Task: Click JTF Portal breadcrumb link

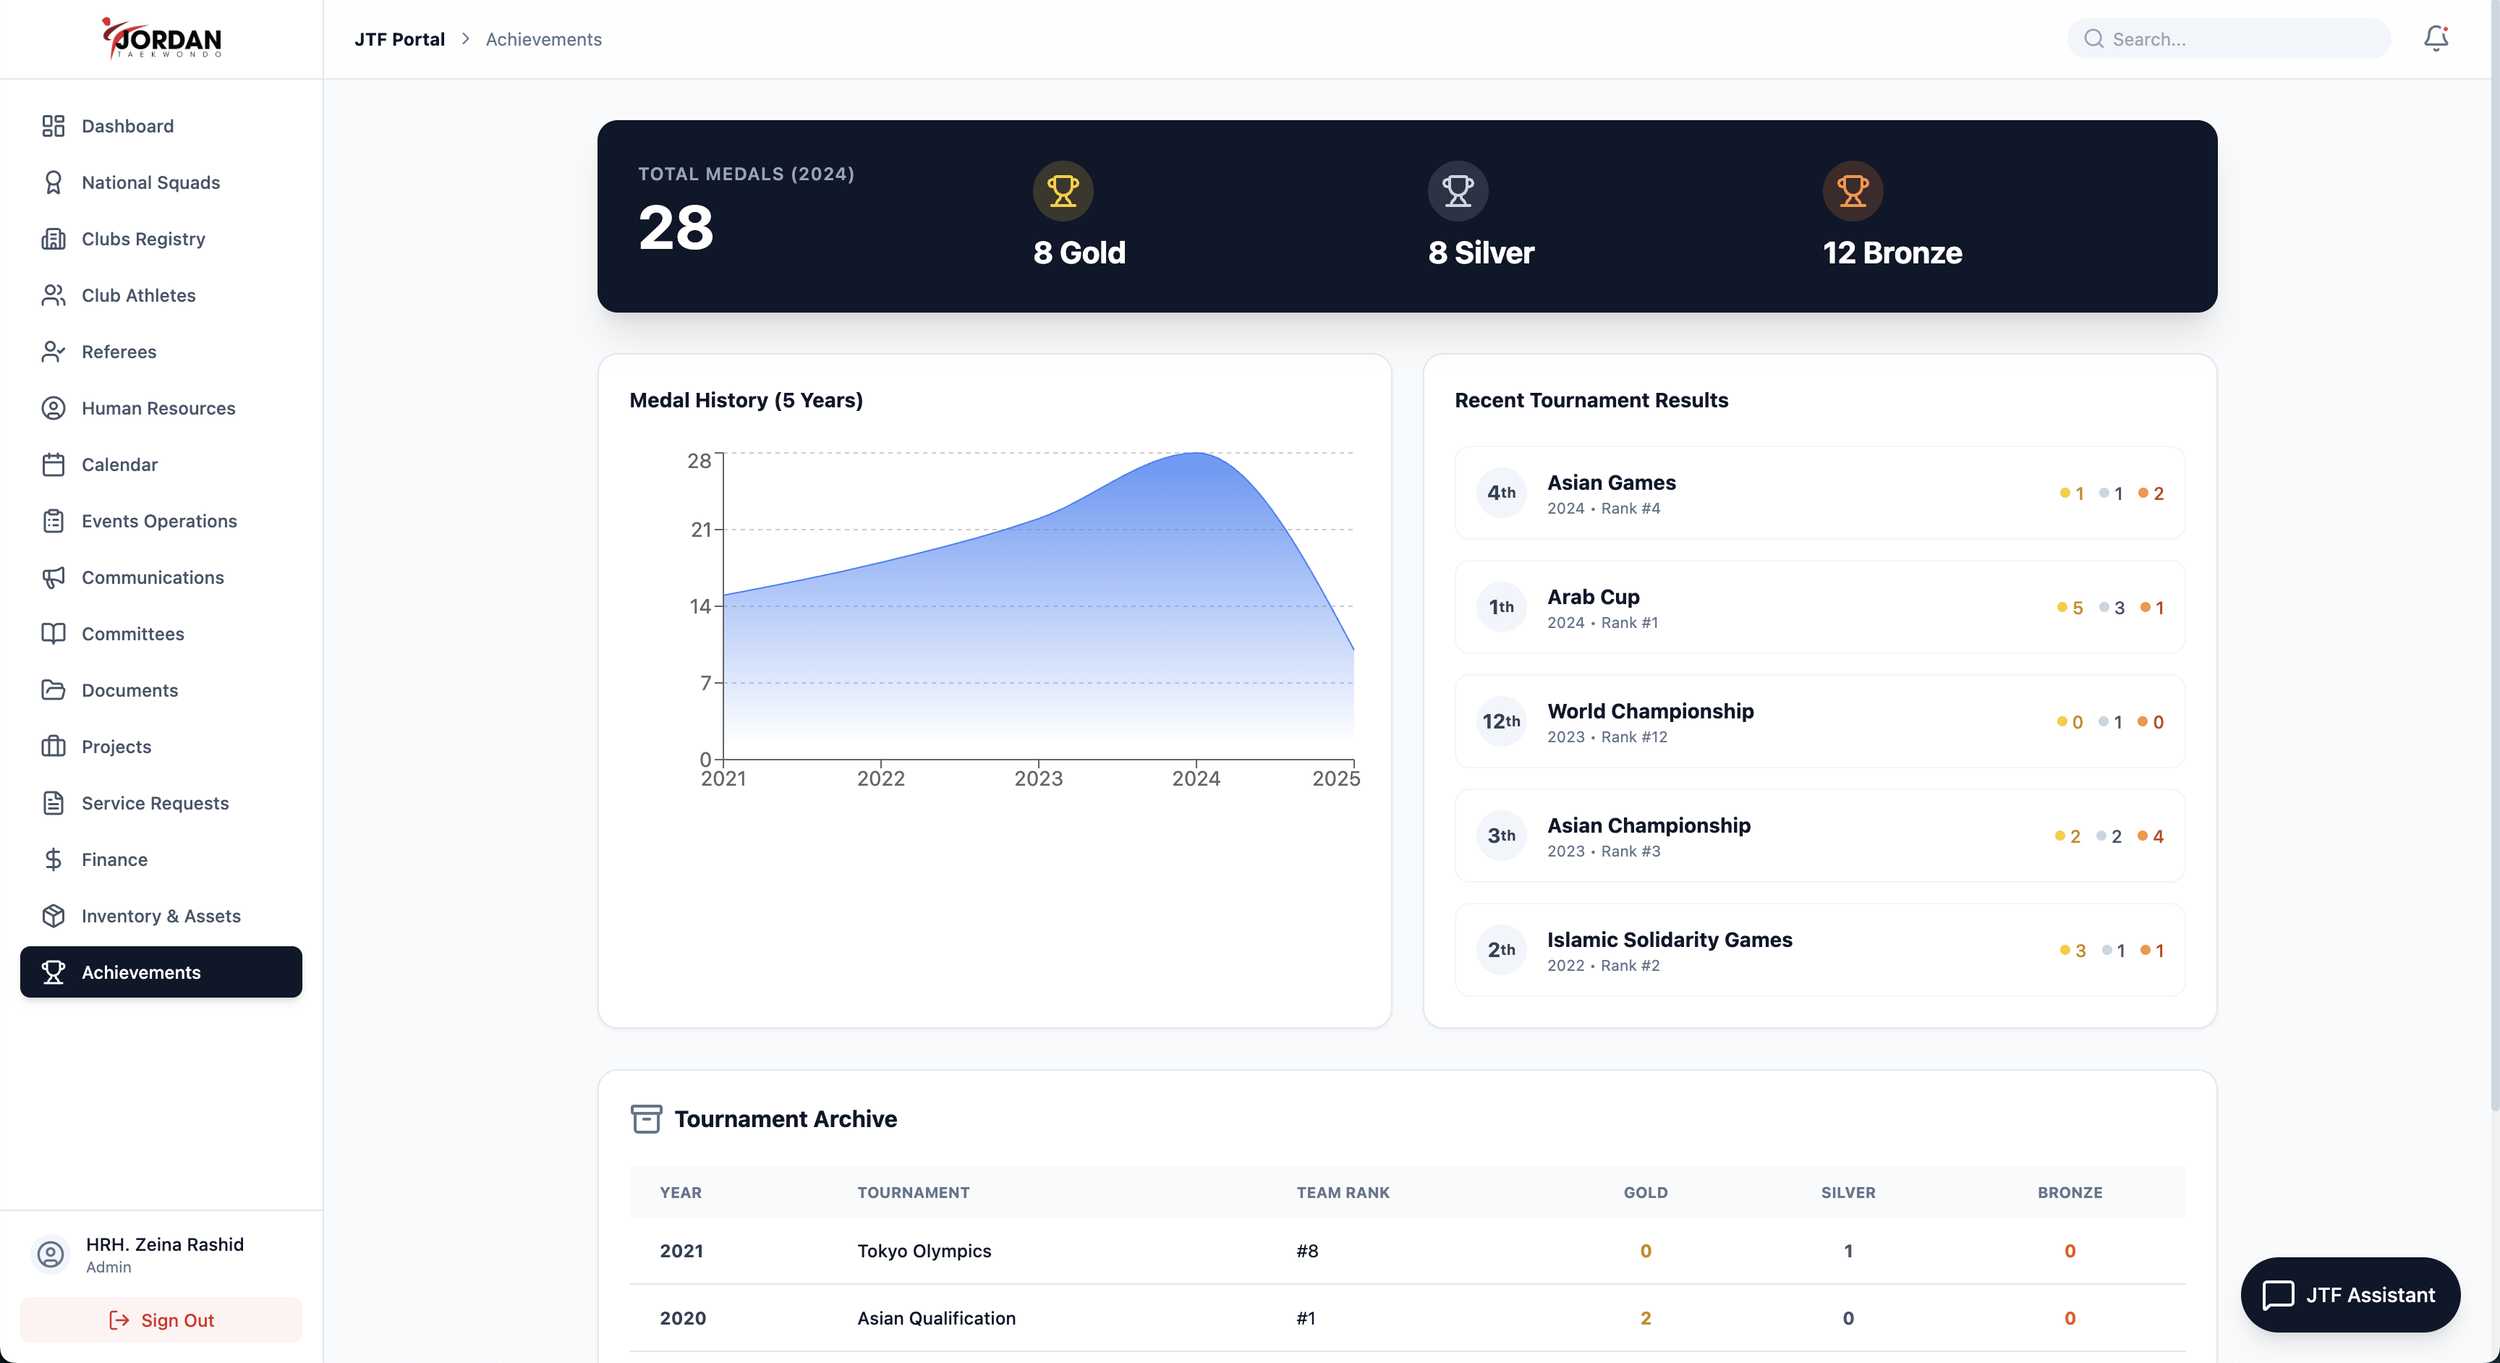Action: click(399, 39)
